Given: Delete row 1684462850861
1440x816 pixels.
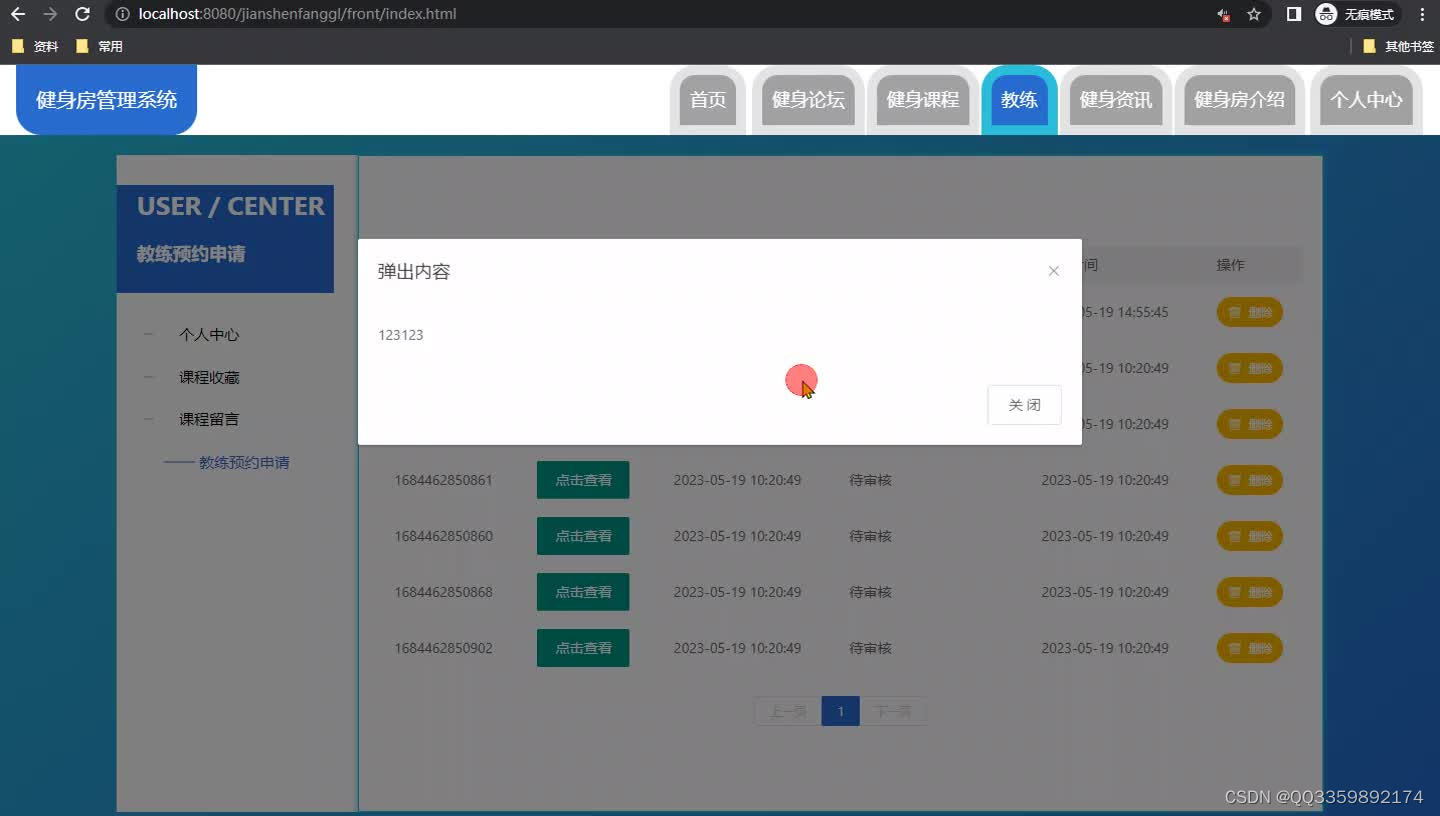Looking at the screenshot, I should coord(1249,480).
